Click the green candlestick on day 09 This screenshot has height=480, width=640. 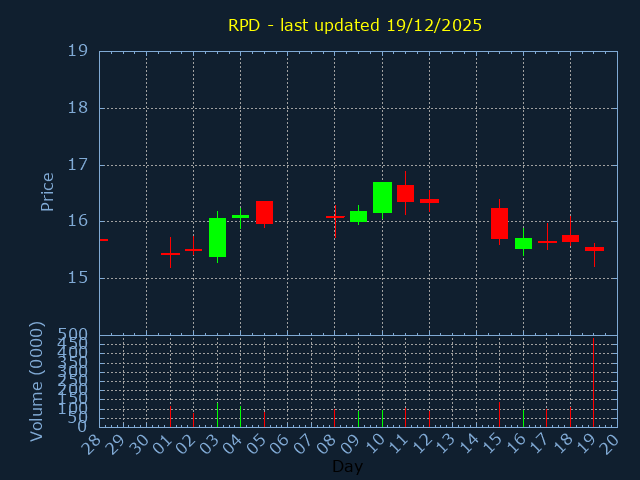coord(358,216)
